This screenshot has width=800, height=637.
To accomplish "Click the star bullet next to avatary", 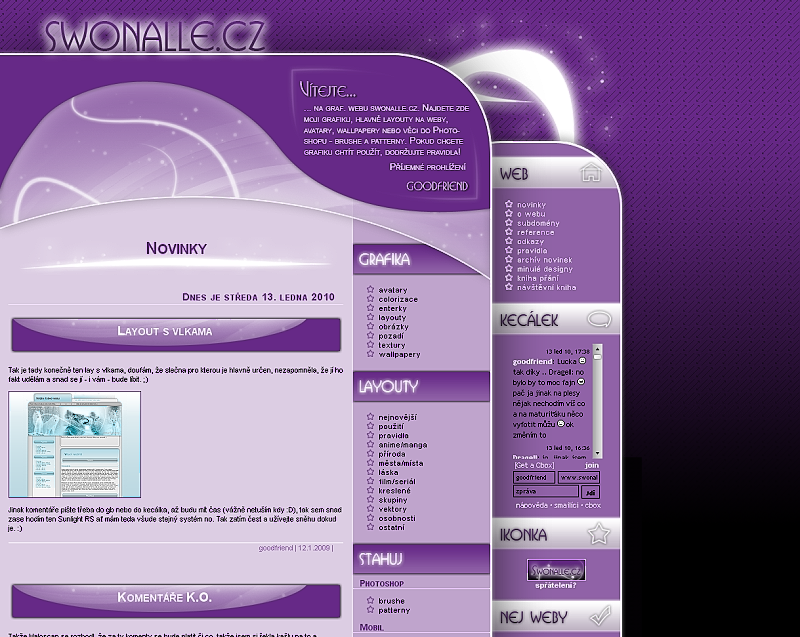I will (x=370, y=290).
